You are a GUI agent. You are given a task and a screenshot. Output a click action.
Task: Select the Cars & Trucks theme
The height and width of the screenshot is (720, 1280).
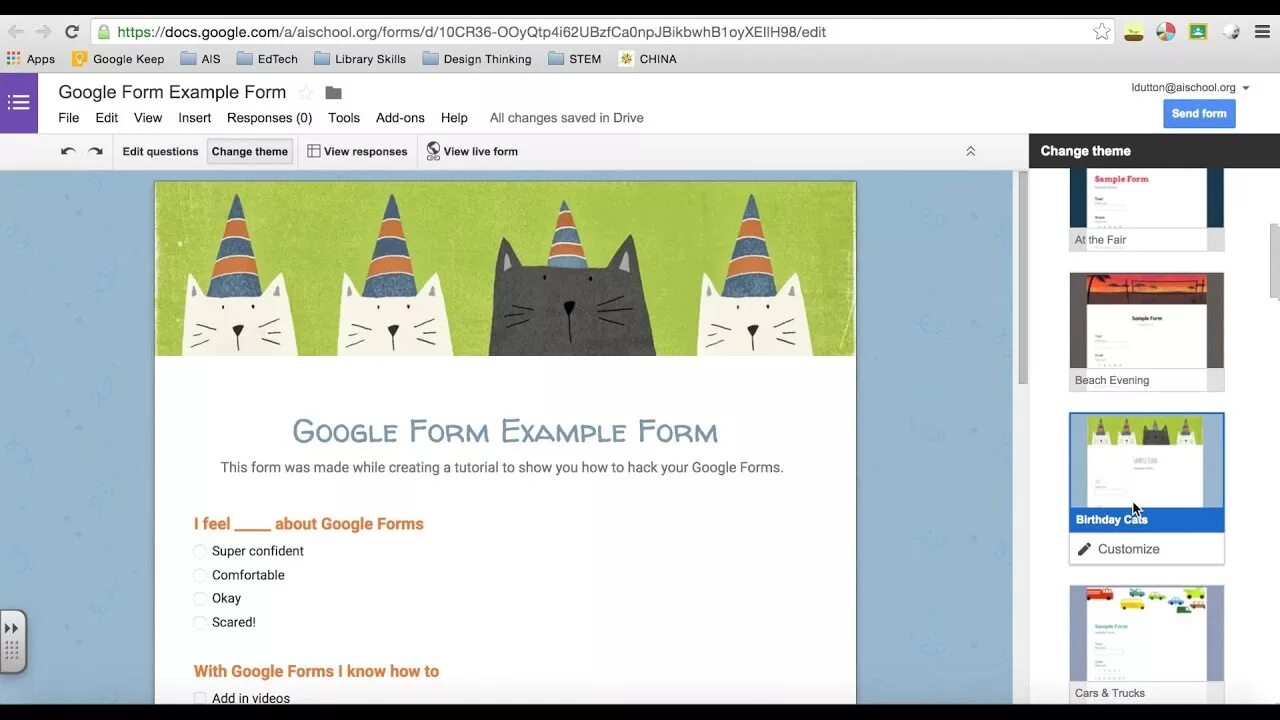[1146, 644]
